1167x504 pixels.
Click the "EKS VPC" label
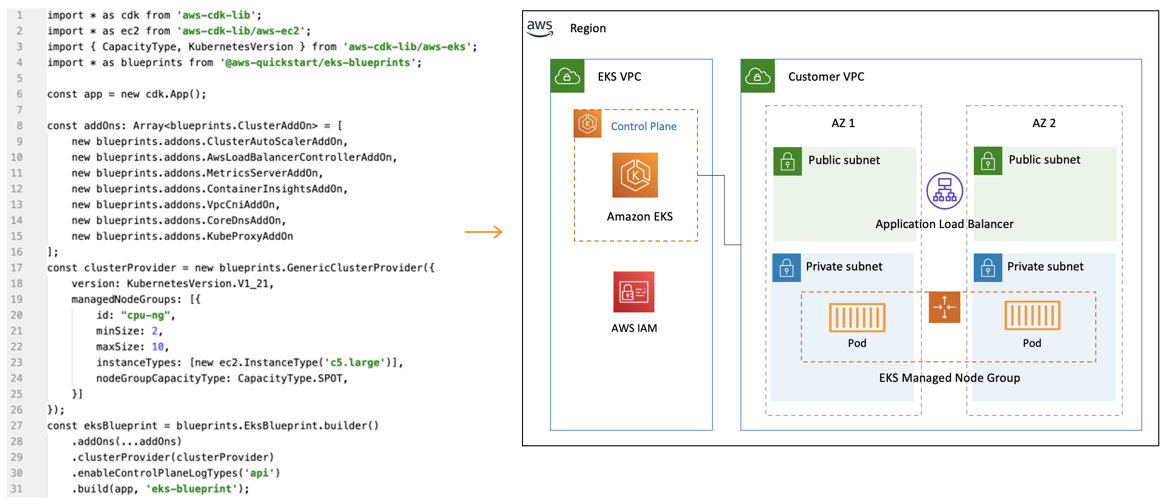pyautogui.click(x=618, y=77)
